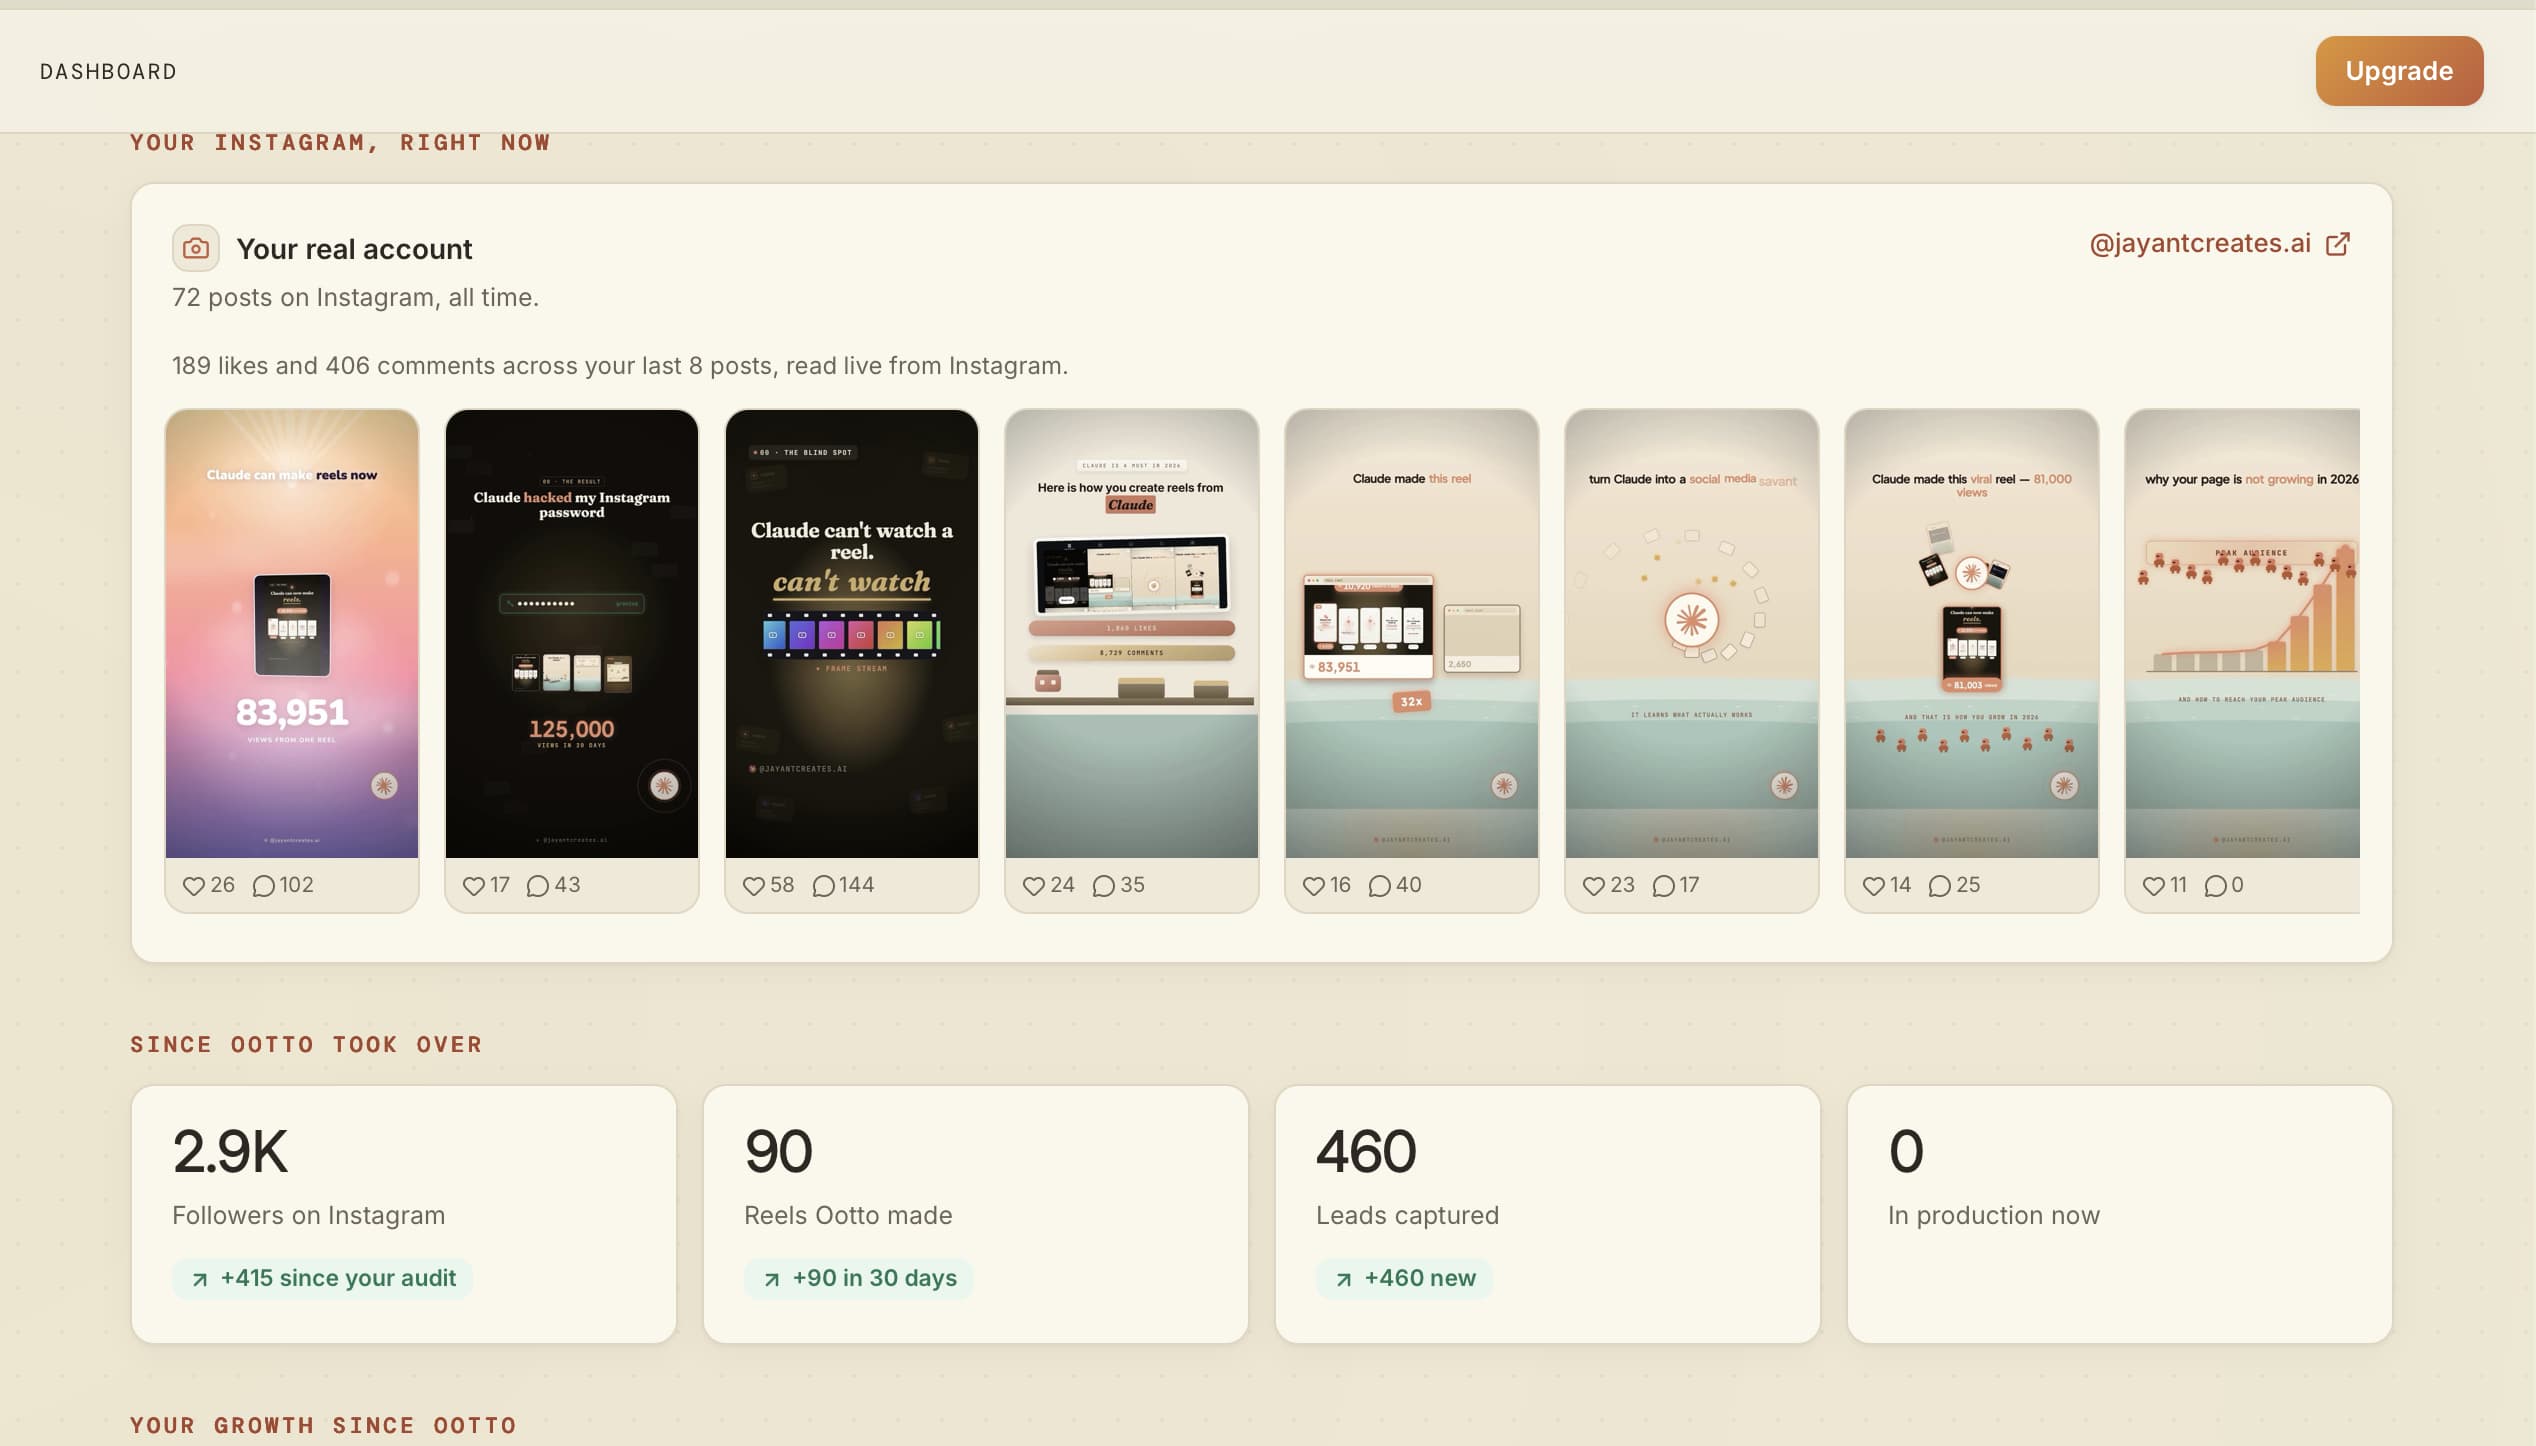This screenshot has height=1446, width=2536.
Task: Click the 'SINCE OOTTO TOOK OVER' section heading
Action: [x=306, y=1045]
